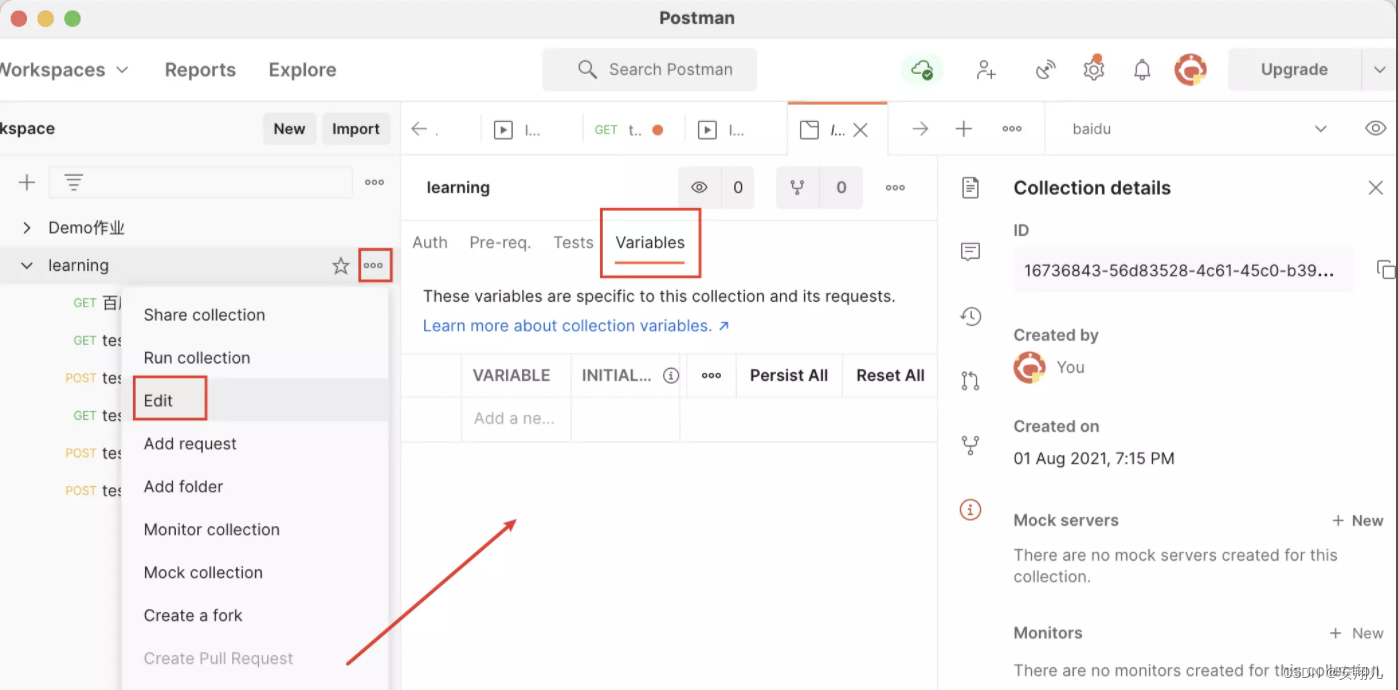This screenshot has height=690, width=1398.
Task: Open the Forks icon in right sidebar
Action: 970,445
